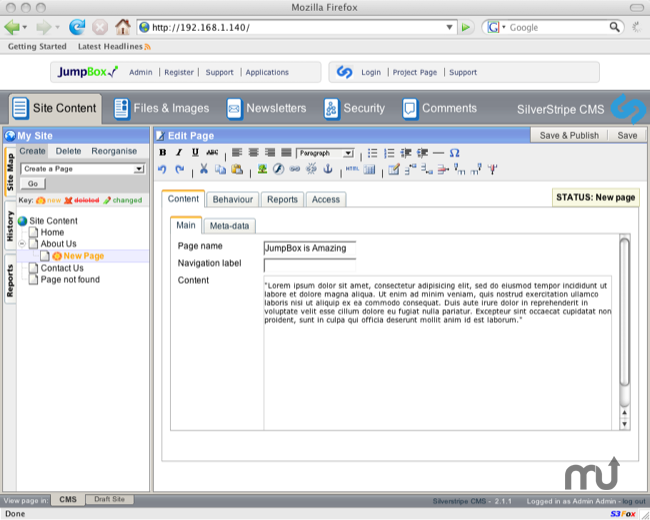Align text right

click(270, 153)
